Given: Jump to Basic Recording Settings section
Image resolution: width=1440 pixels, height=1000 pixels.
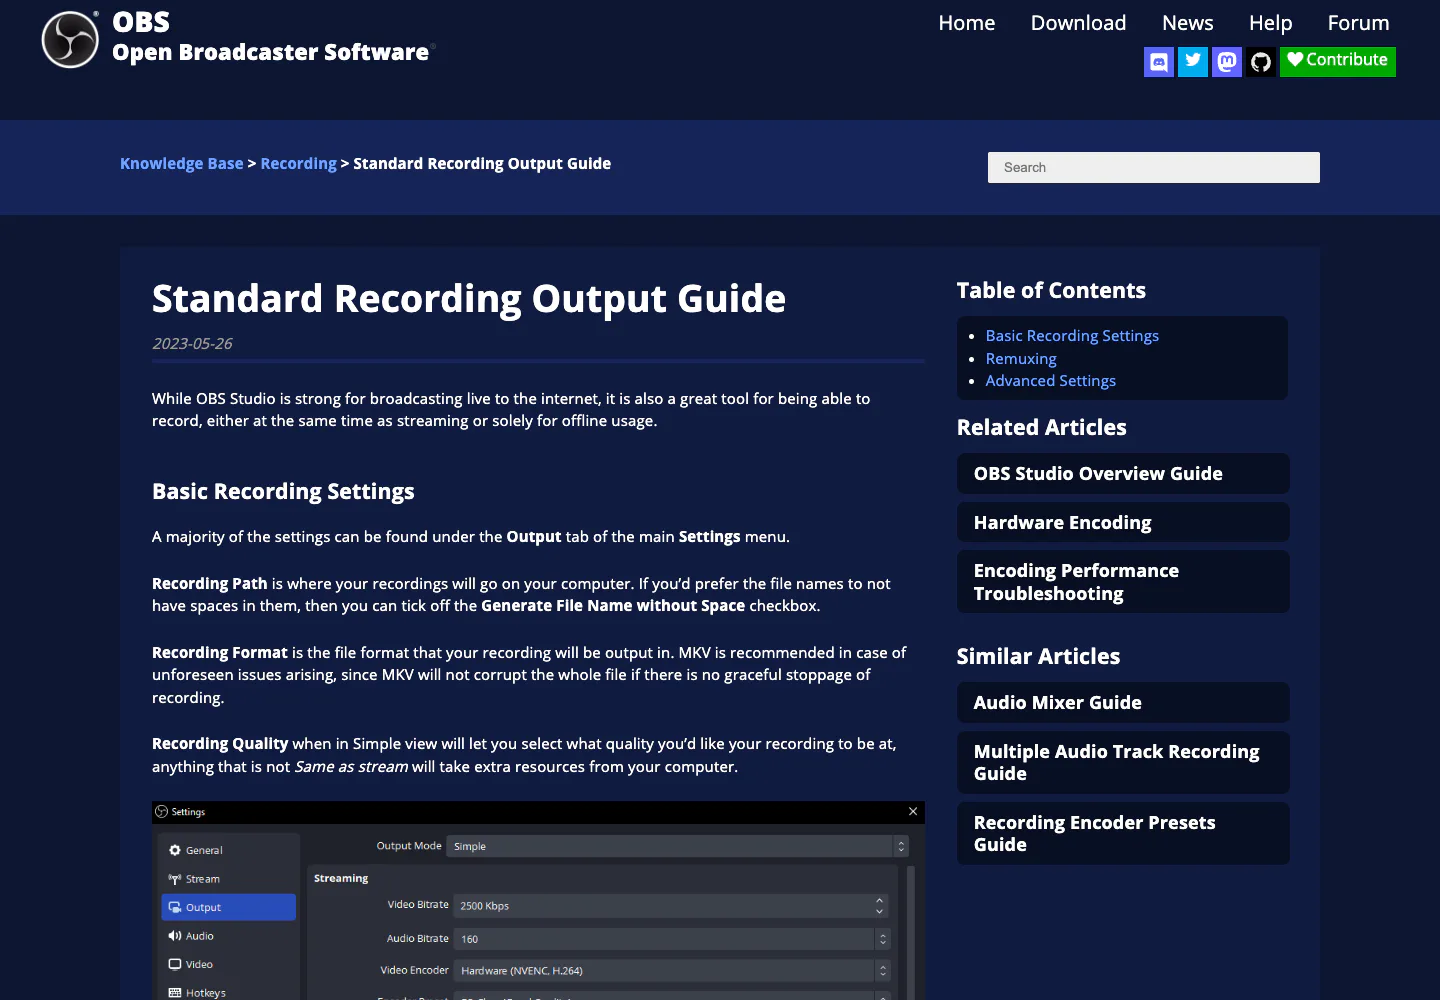Looking at the screenshot, I should [x=1072, y=336].
